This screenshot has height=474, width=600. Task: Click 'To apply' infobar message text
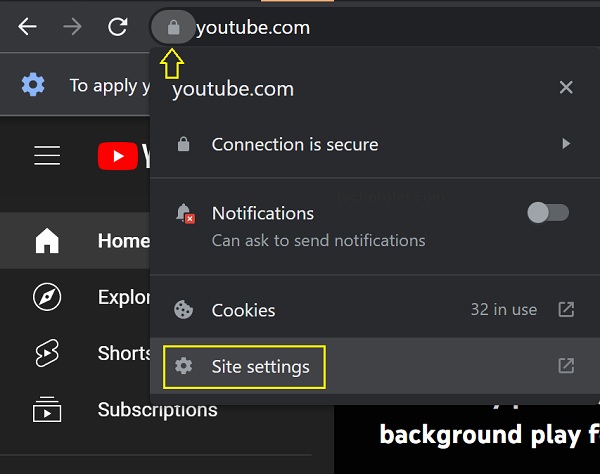[110, 86]
